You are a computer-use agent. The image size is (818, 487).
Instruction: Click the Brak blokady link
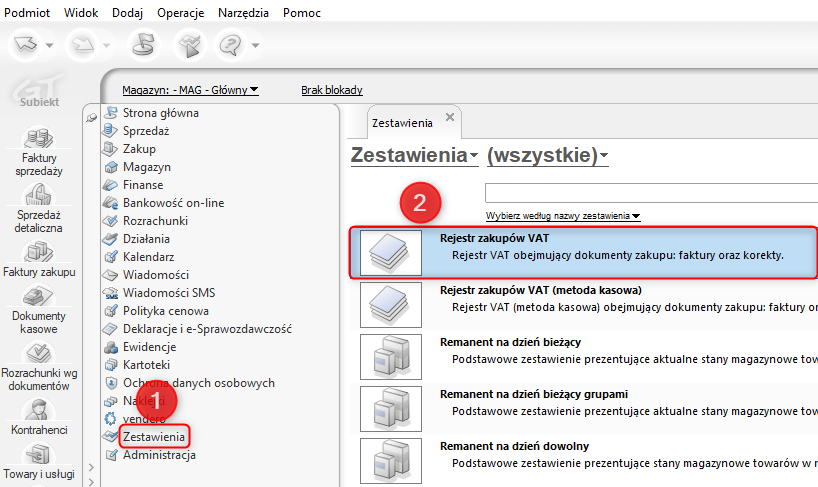click(x=332, y=90)
